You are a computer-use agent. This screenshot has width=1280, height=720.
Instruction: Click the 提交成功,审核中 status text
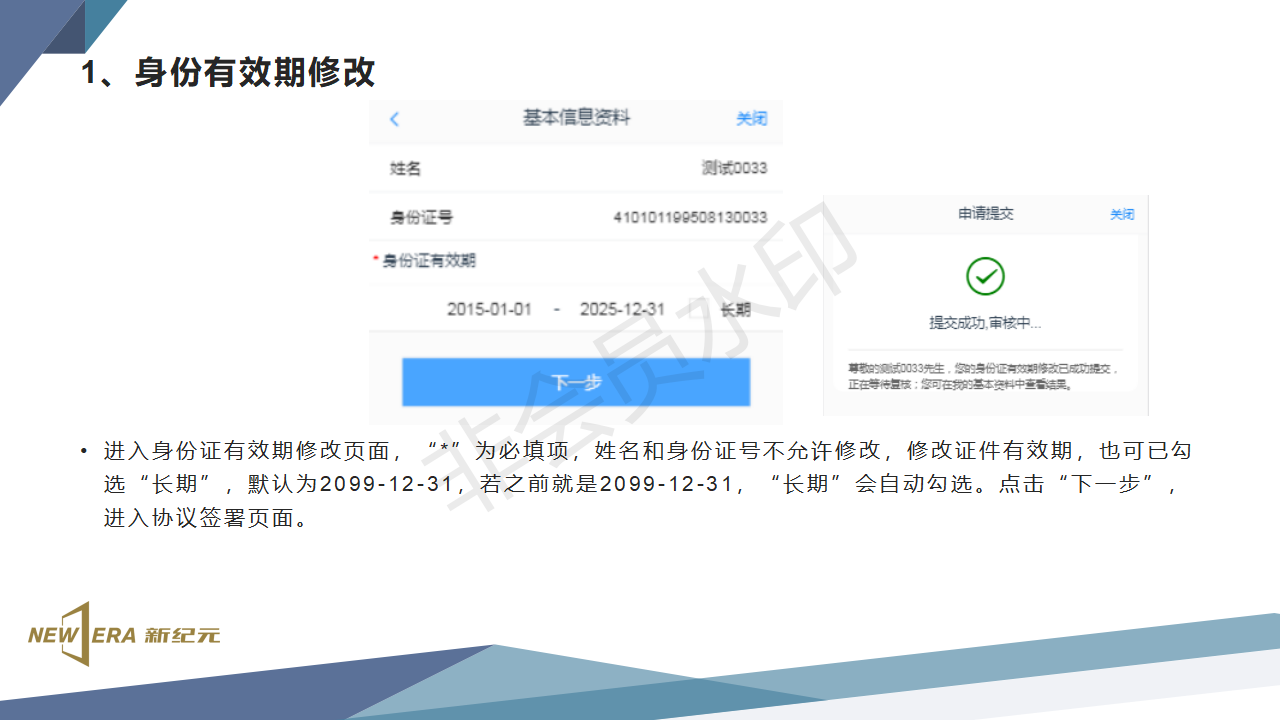[985, 323]
